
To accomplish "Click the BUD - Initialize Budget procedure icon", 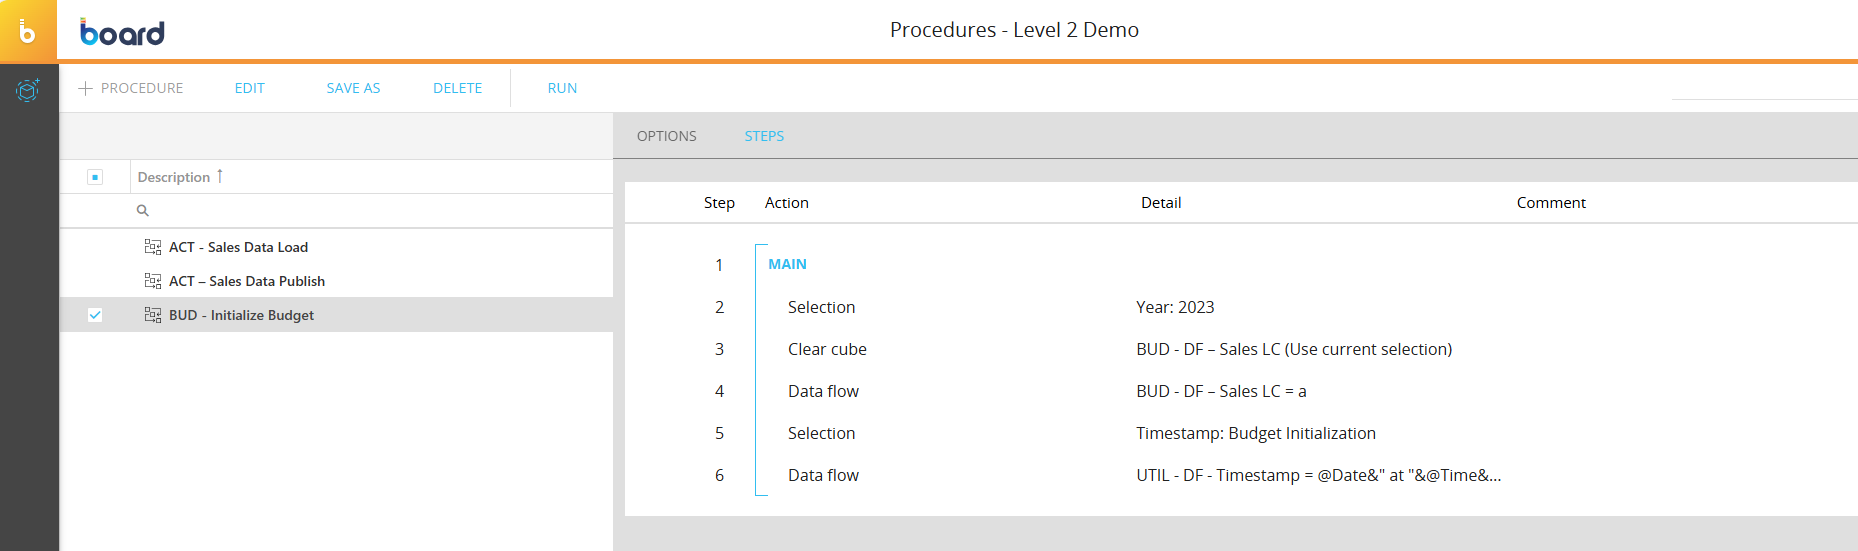I will coord(153,315).
